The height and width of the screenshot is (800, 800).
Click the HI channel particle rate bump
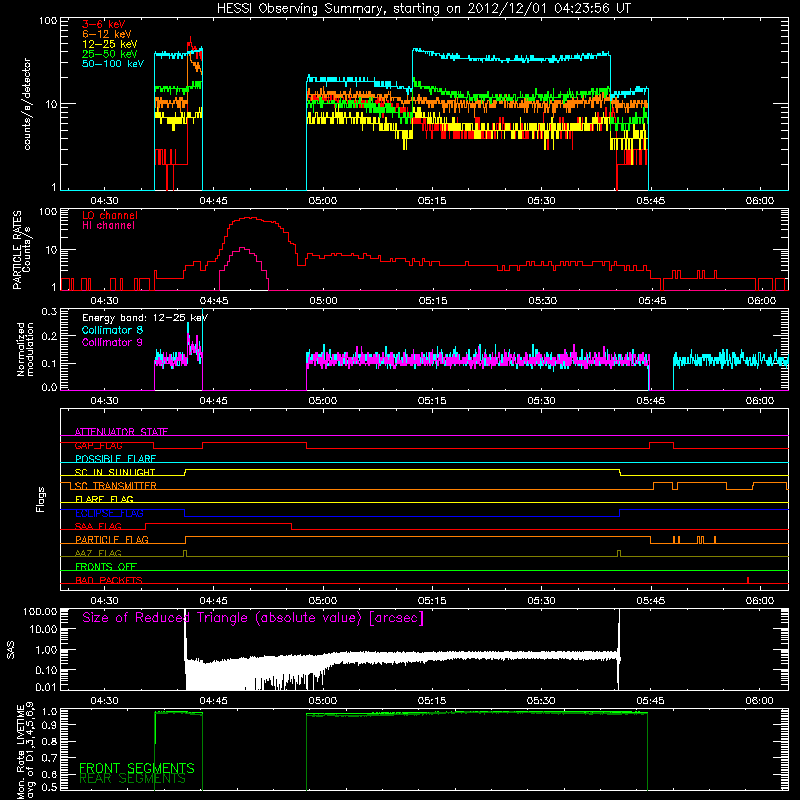242,248
